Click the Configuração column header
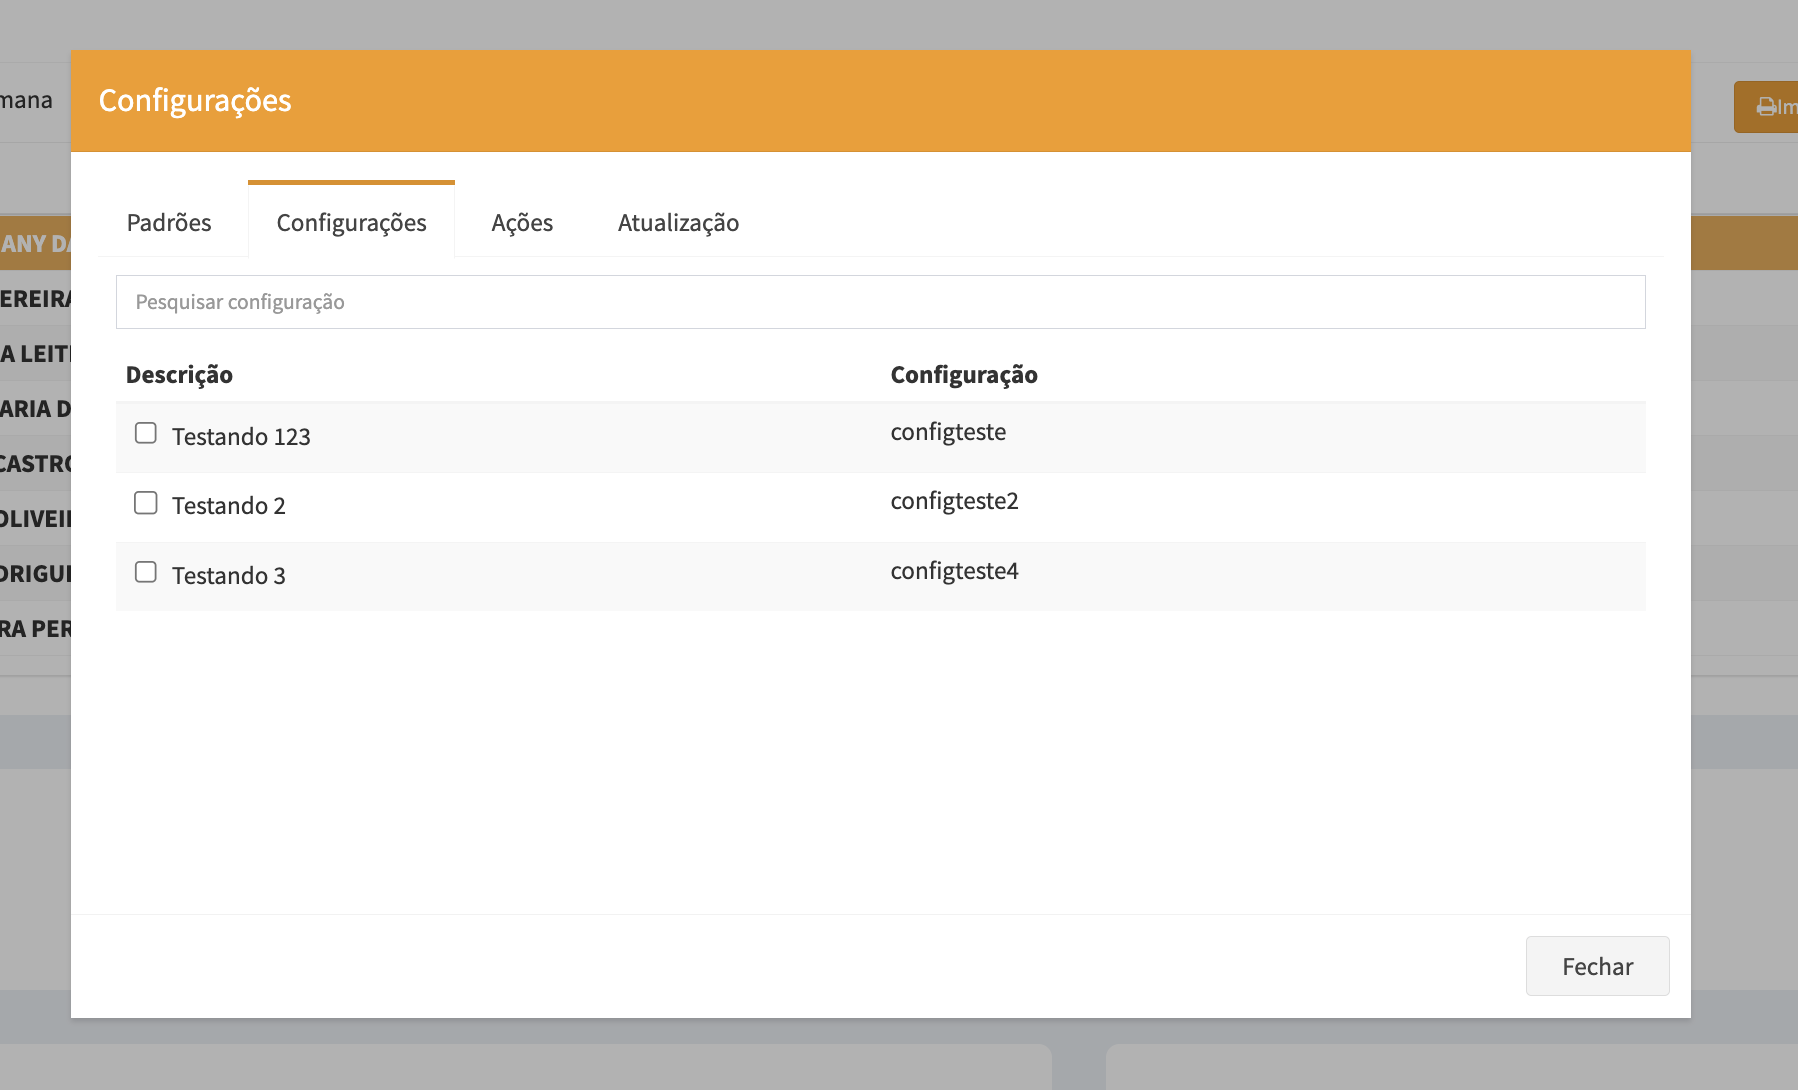The image size is (1798, 1090). point(963,375)
